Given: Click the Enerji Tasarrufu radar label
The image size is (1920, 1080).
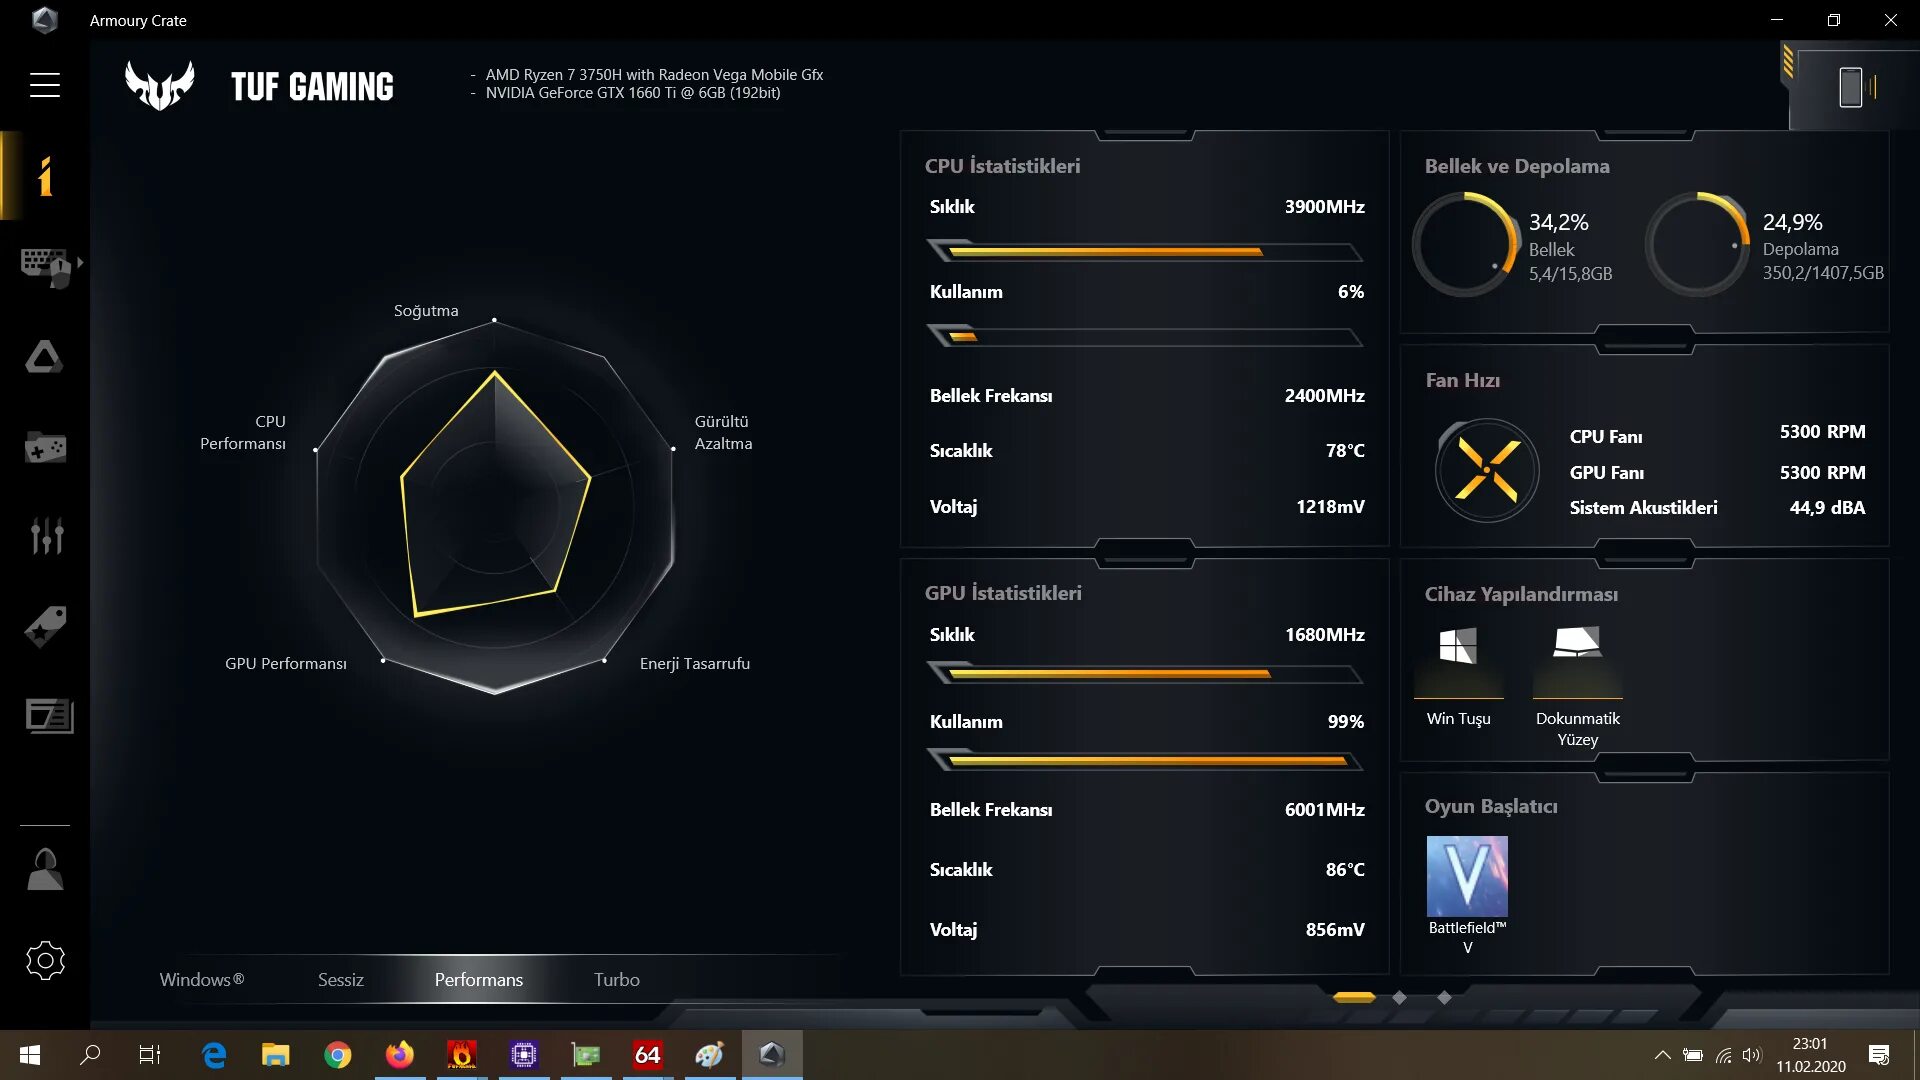Looking at the screenshot, I should click(x=695, y=664).
